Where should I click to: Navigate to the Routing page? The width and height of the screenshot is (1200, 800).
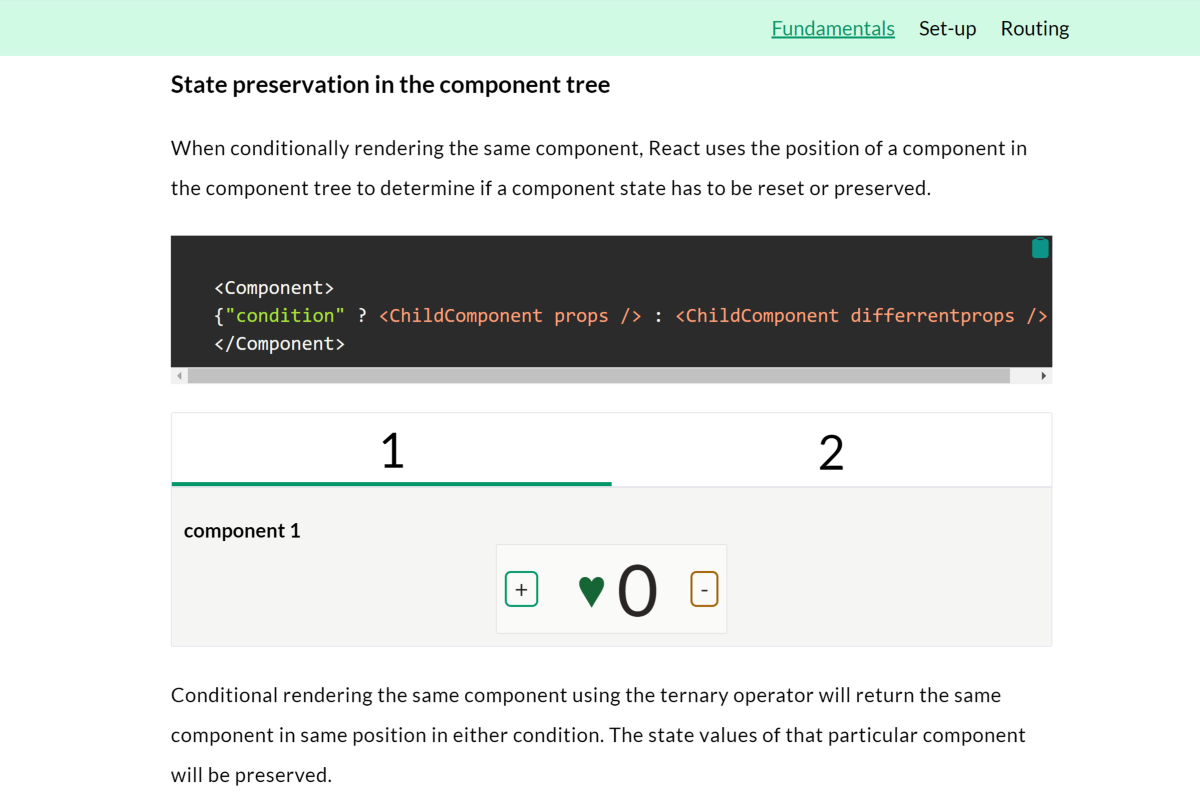point(1034,28)
